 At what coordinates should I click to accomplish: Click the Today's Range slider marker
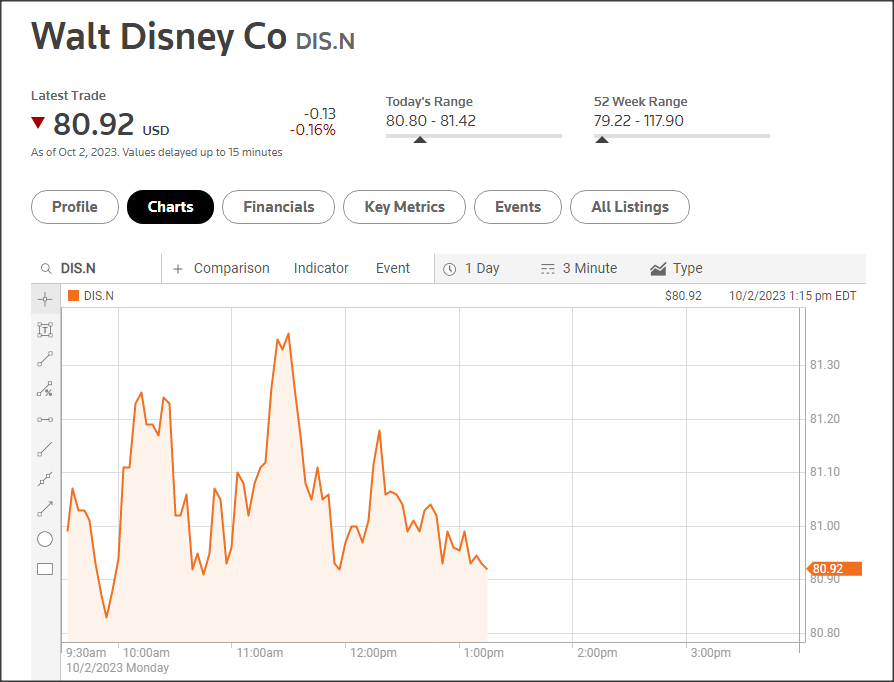[420, 140]
